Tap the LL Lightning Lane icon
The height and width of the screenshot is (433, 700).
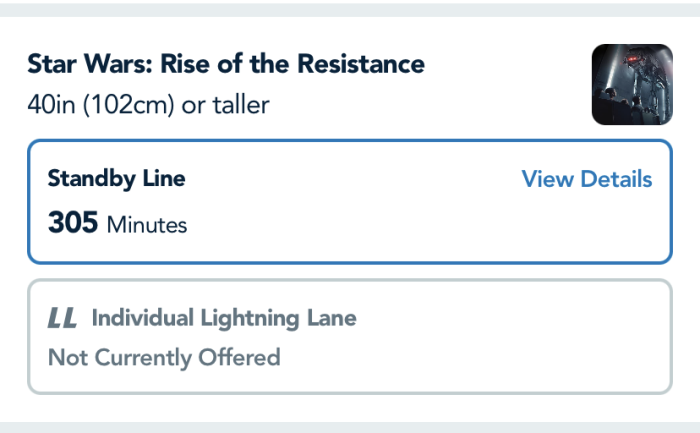tap(62, 319)
